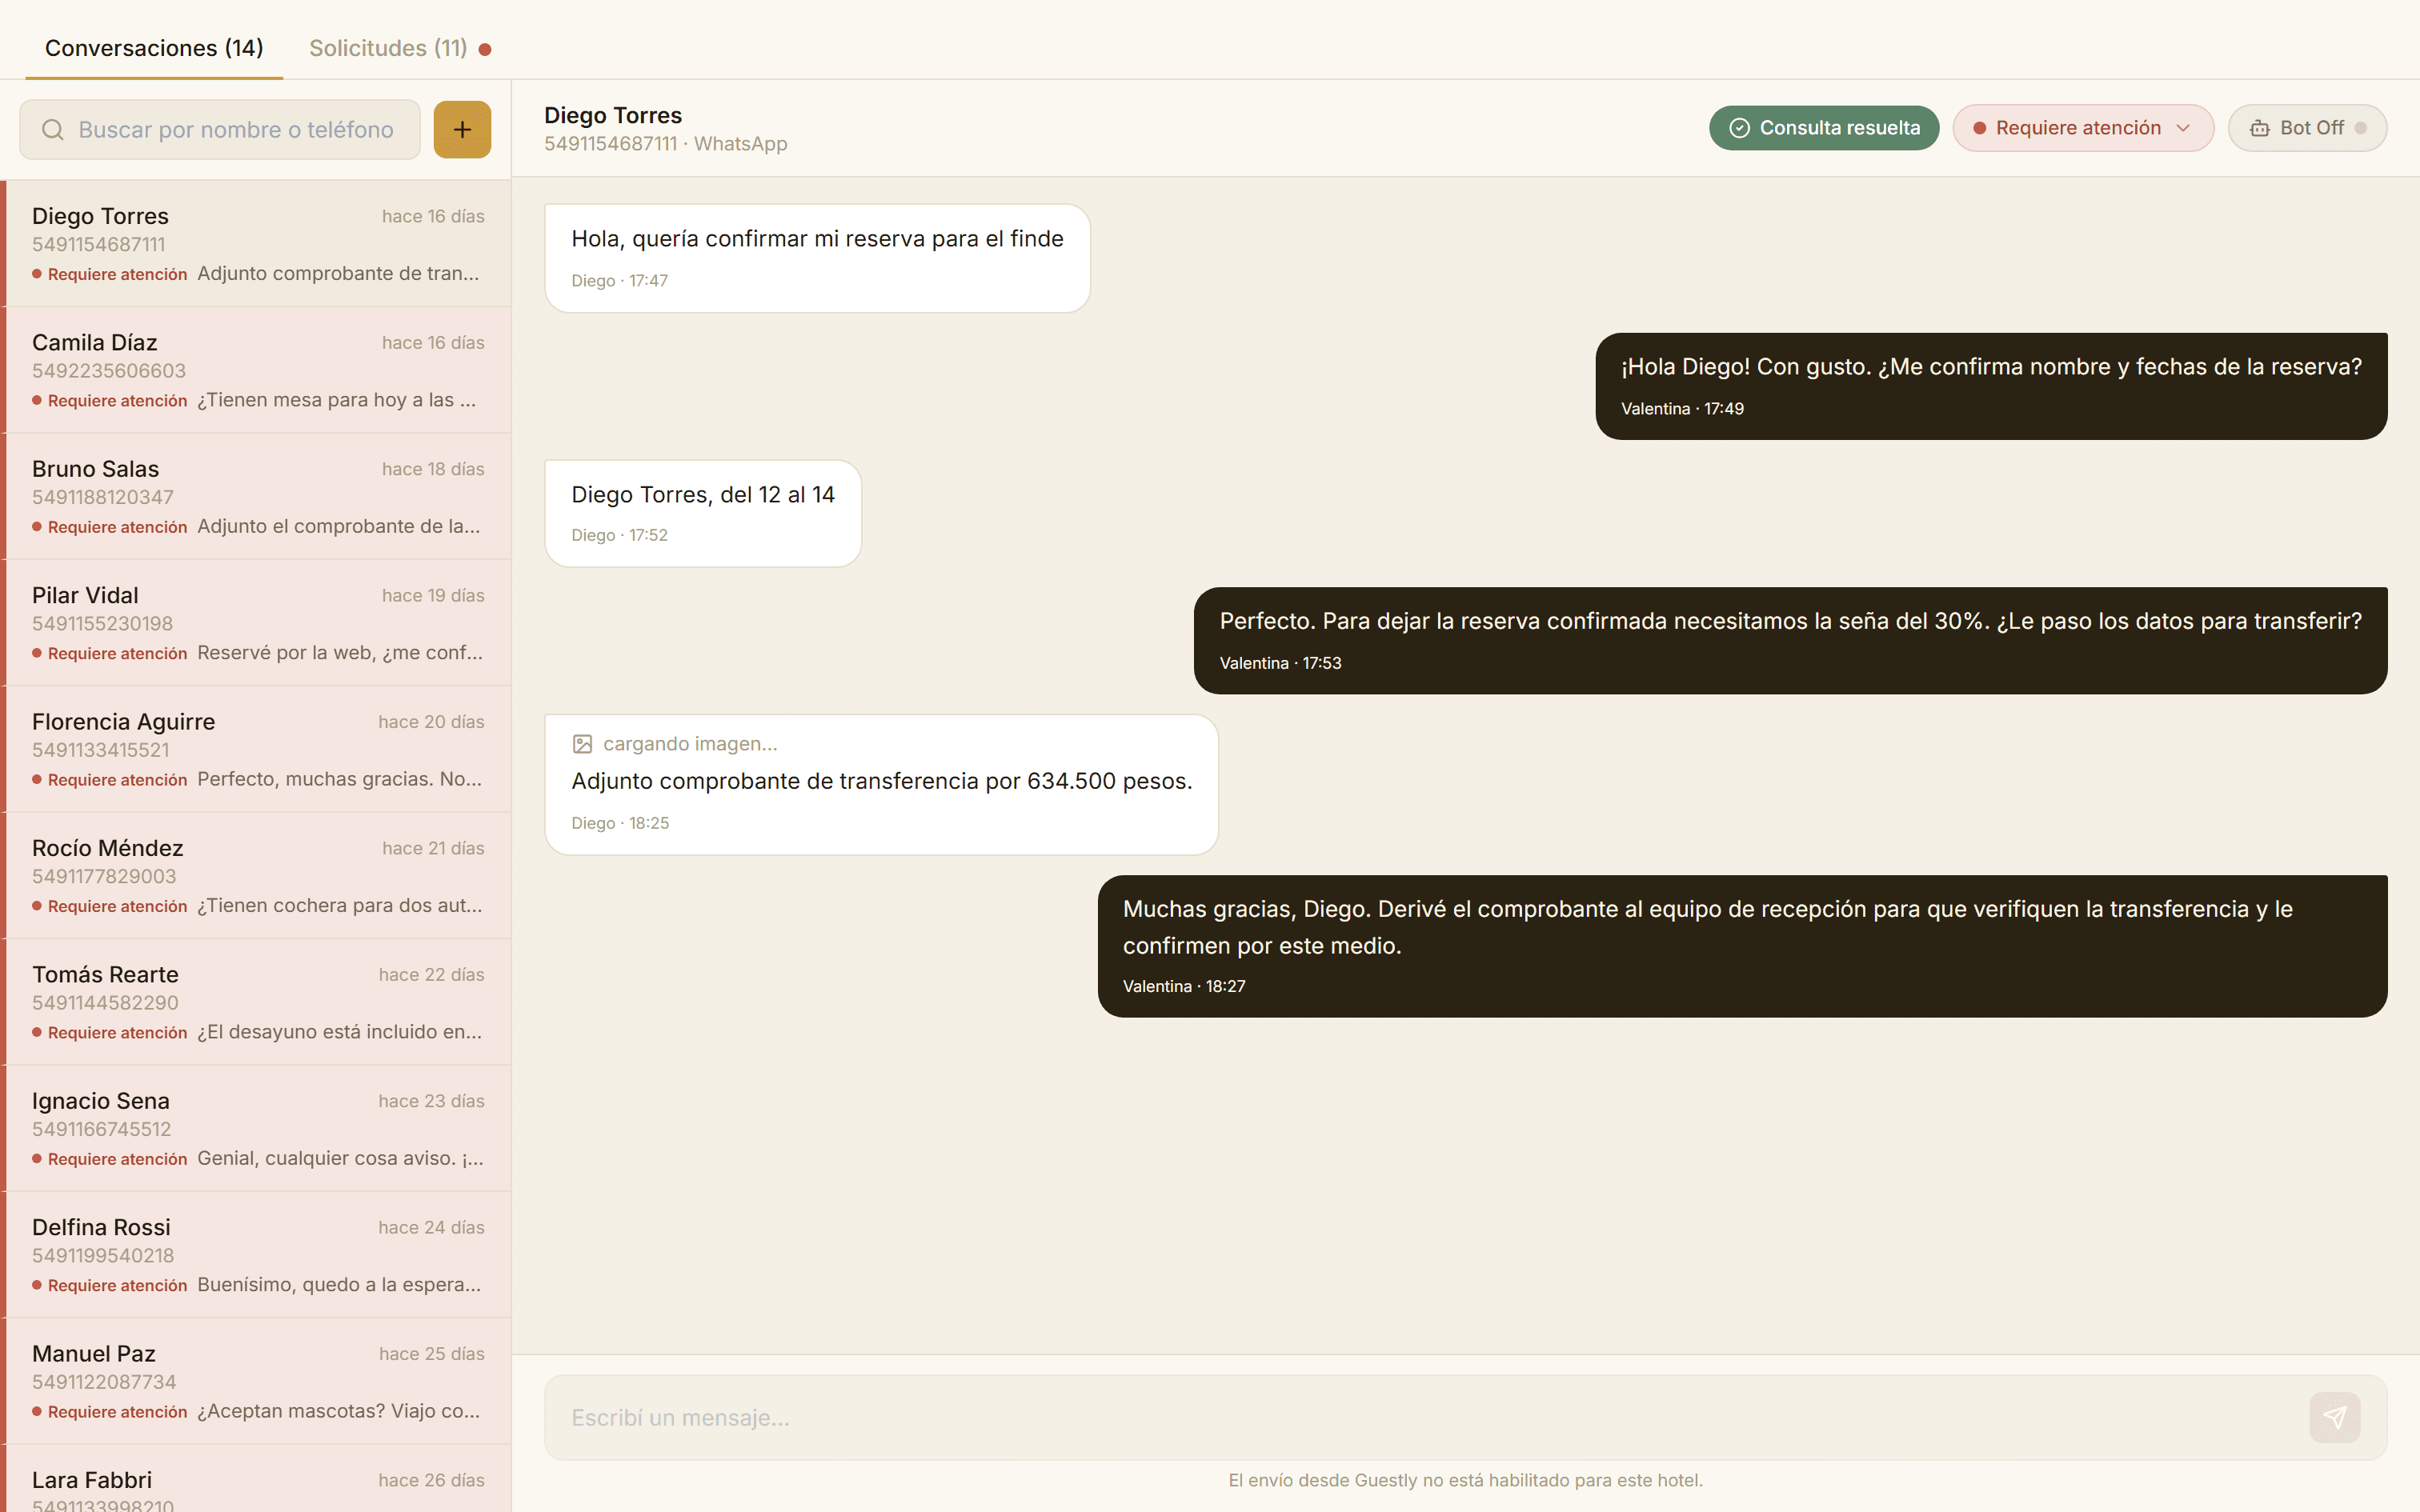The width and height of the screenshot is (2420, 1512).
Task: Open Tomás Rearte conversation
Action: tap(256, 1002)
